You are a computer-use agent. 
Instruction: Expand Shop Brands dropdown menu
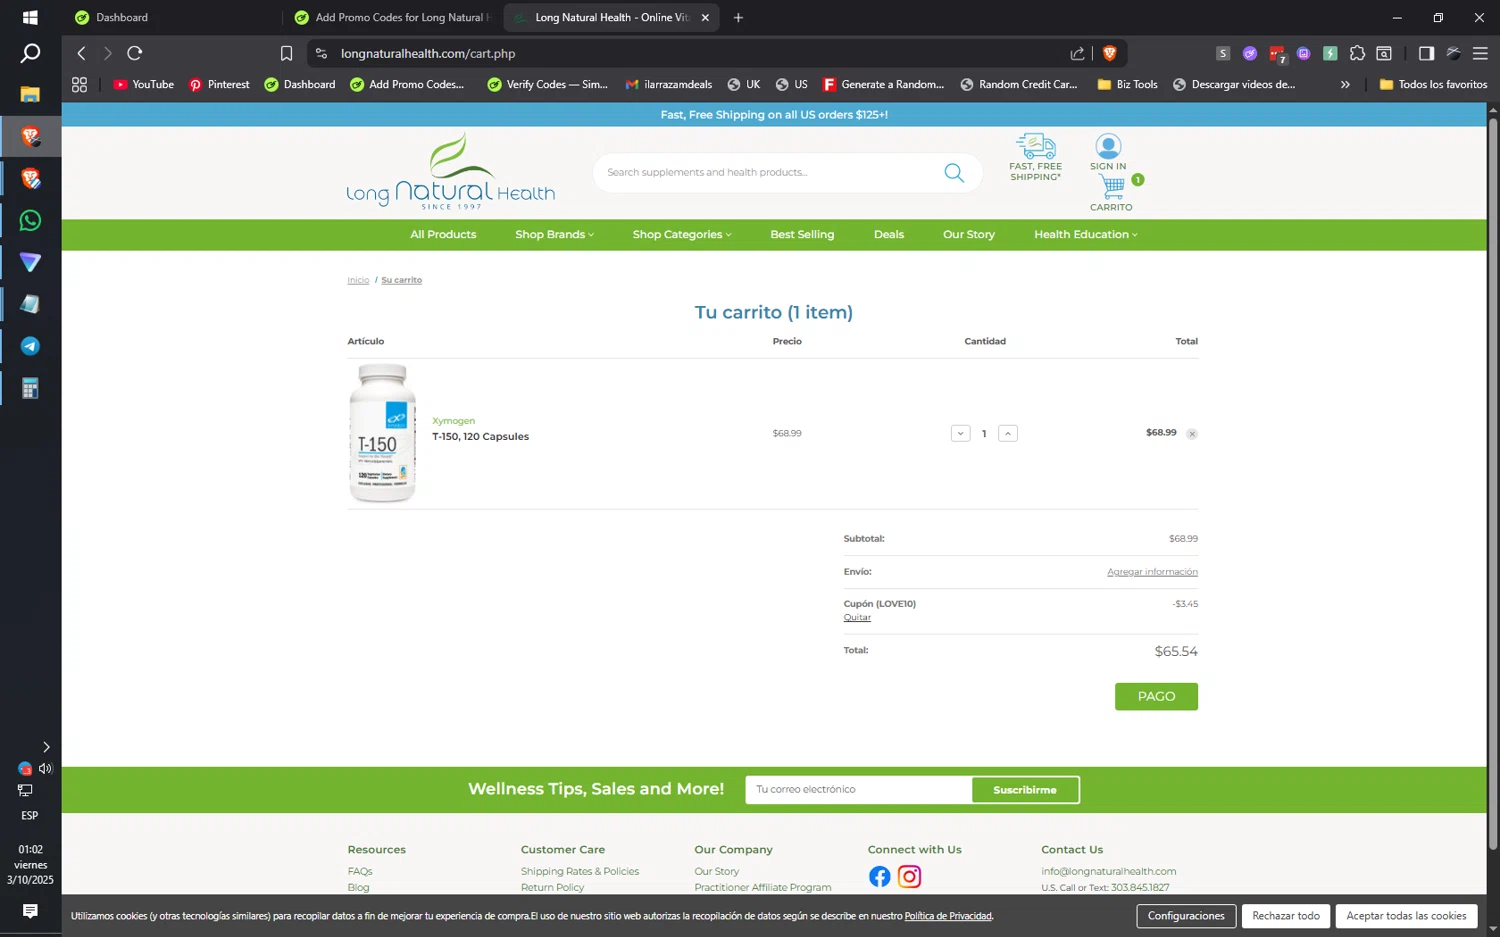[554, 235]
